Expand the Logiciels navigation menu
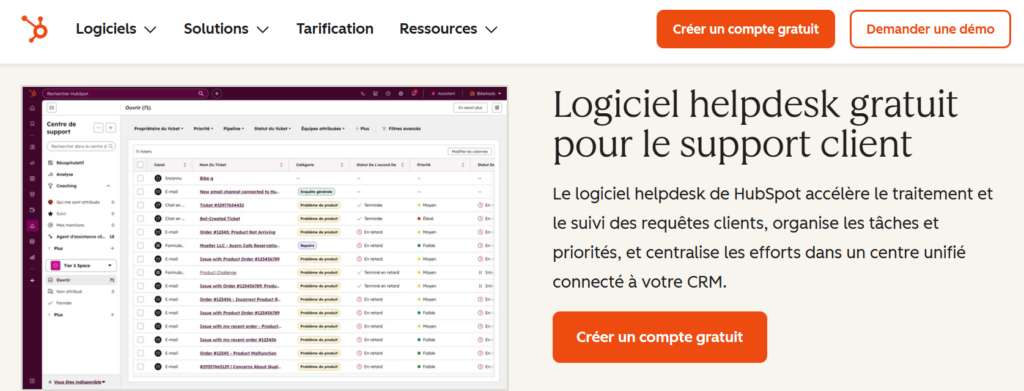The height and width of the screenshot is (391, 1024). pos(116,29)
